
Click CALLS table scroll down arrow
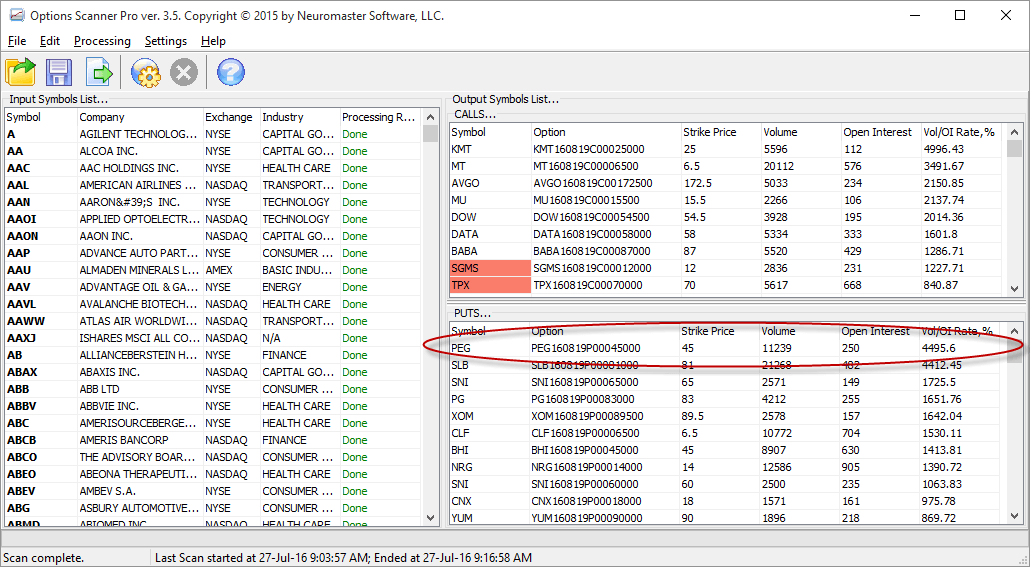pos(1015,288)
